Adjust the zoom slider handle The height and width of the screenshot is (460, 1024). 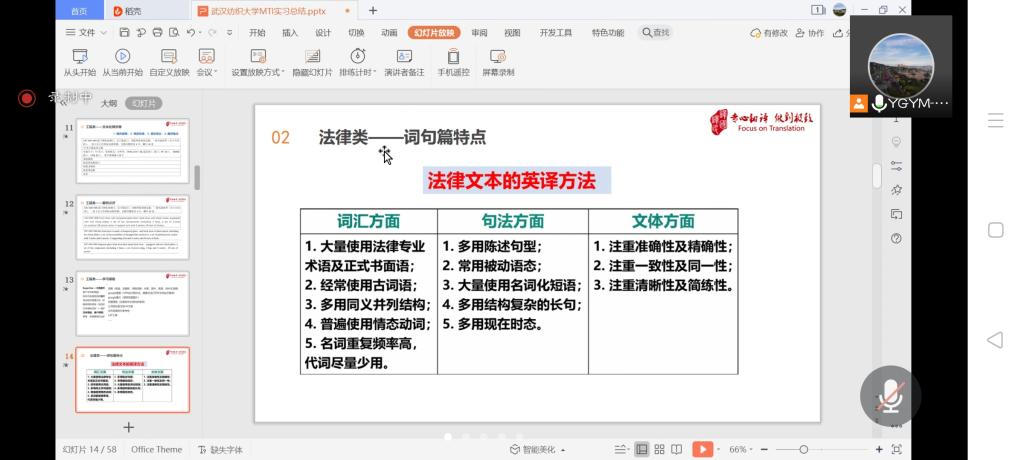pos(804,450)
